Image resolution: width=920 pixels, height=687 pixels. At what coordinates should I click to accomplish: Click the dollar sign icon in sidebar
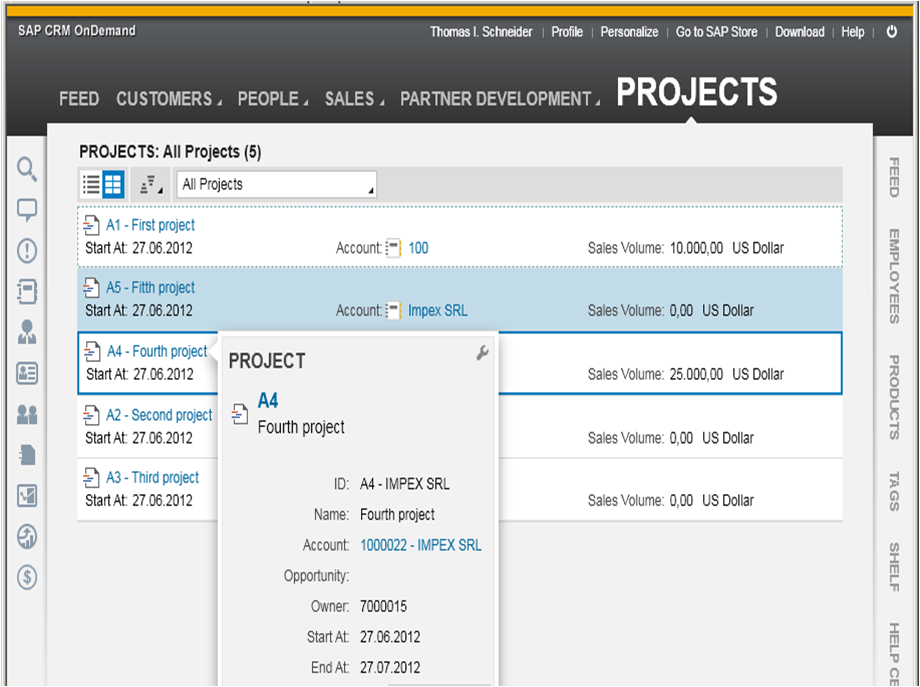coord(27,577)
